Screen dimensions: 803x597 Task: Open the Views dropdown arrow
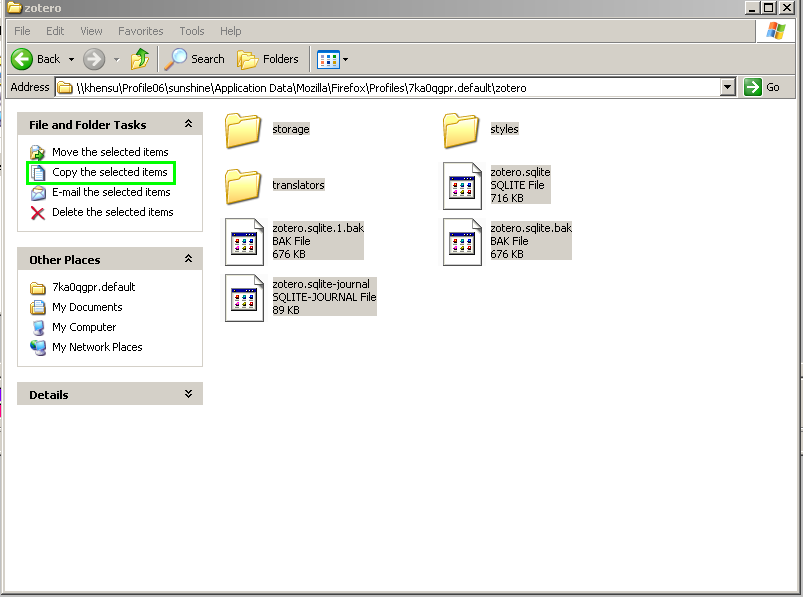[x=346, y=59]
